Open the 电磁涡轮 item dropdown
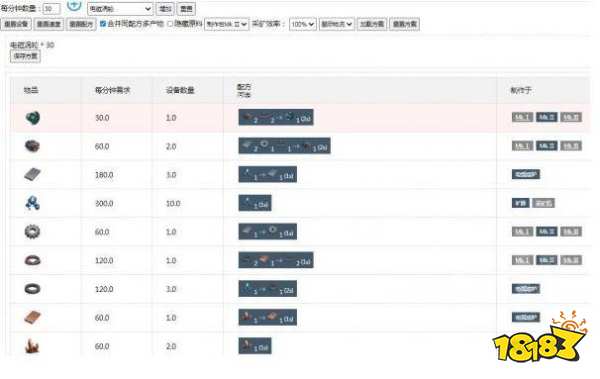 tap(120, 8)
